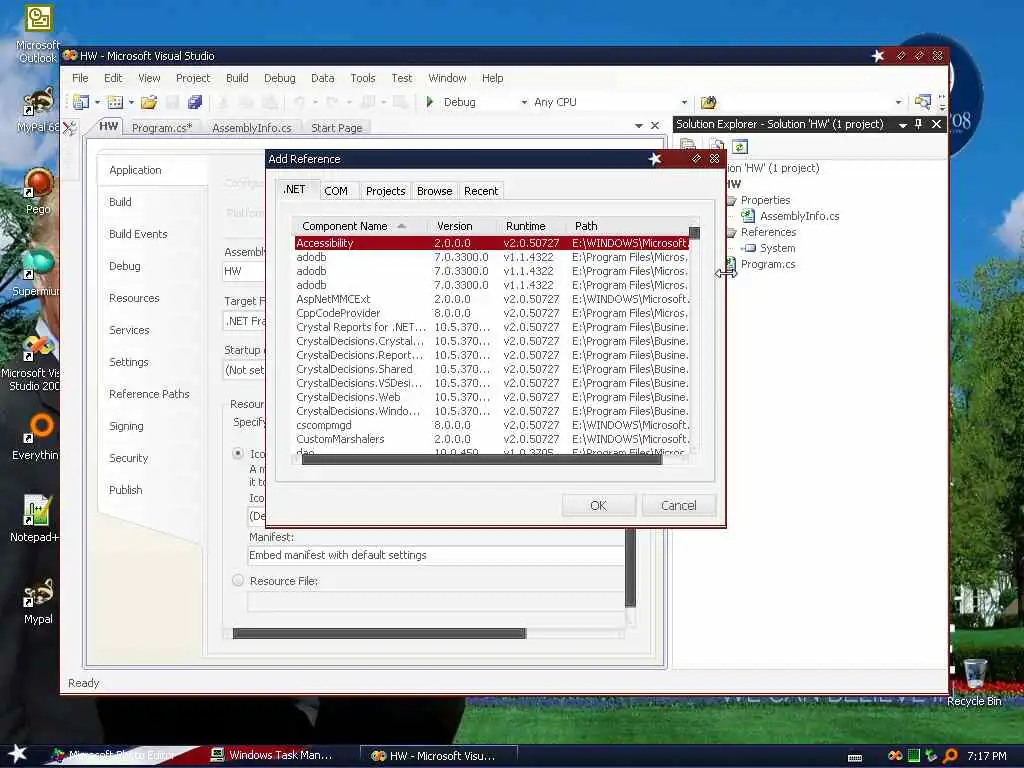Switch to the Browse tab in Add Reference
1024x768 pixels.
(x=434, y=191)
